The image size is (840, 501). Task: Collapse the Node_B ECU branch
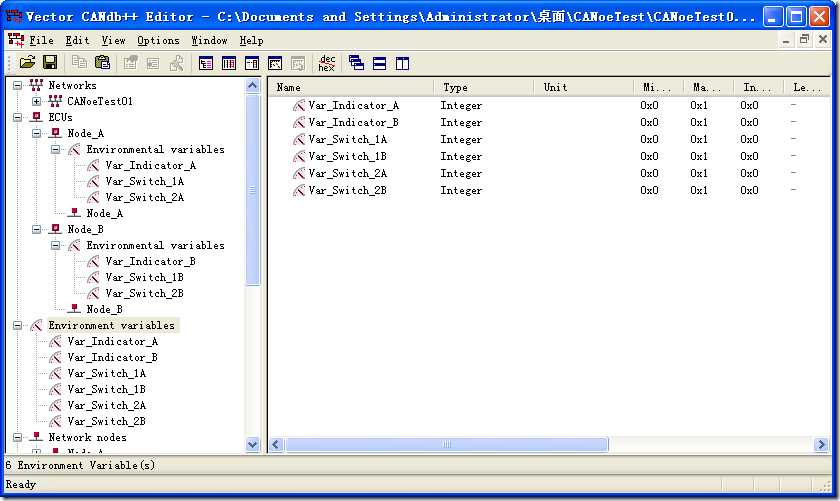click(x=36, y=229)
